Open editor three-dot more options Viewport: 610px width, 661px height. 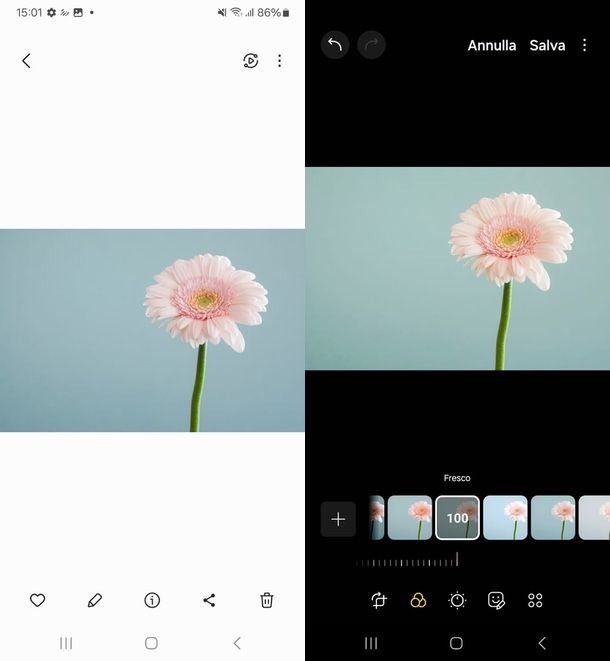584,45
